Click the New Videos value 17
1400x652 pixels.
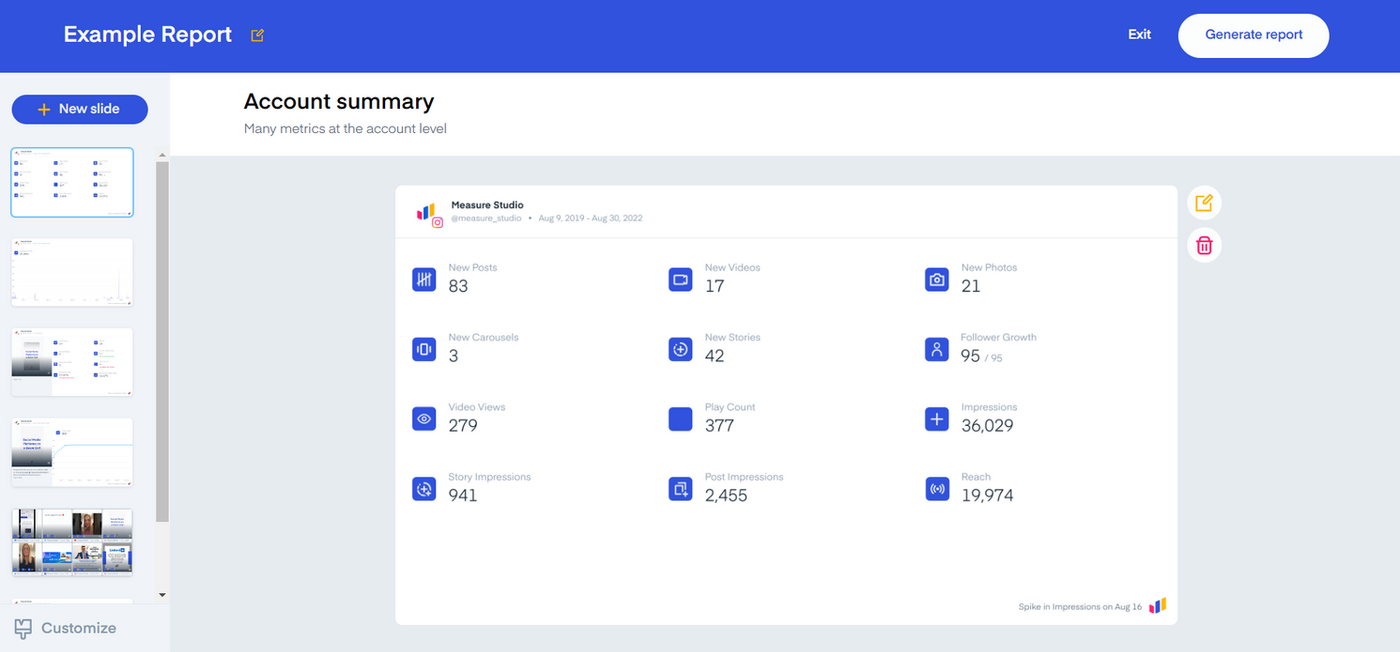click(x=714, y=286)
